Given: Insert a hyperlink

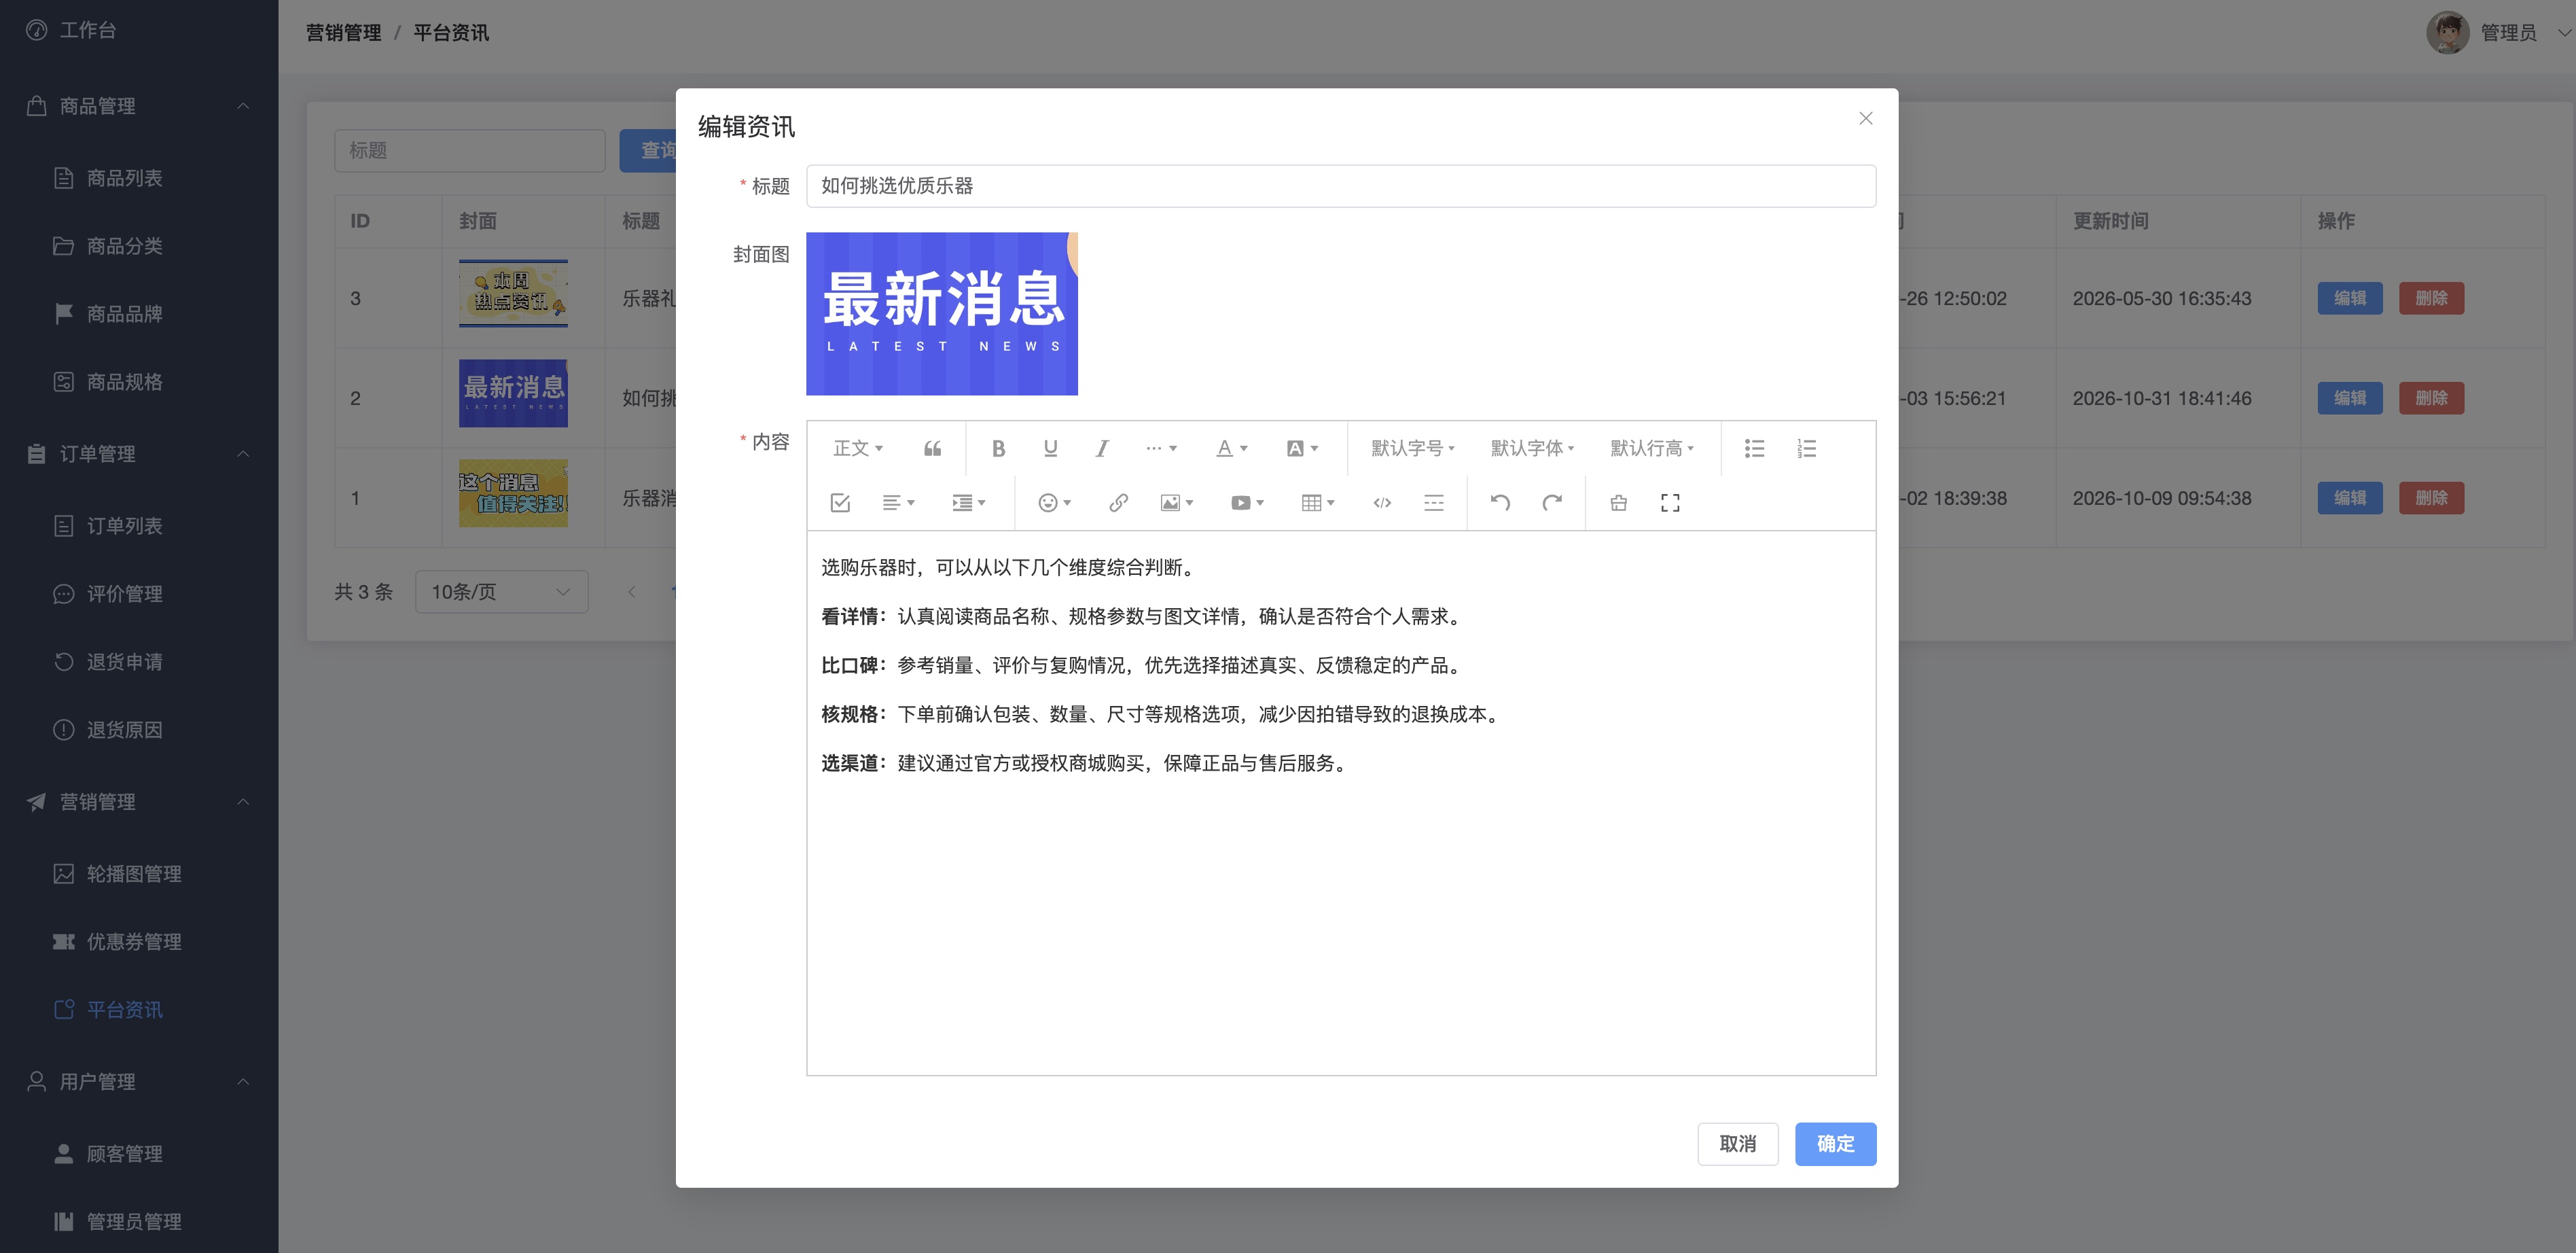Looking at the screenshot, I should pyautogui.click(x=1119, y=502).
